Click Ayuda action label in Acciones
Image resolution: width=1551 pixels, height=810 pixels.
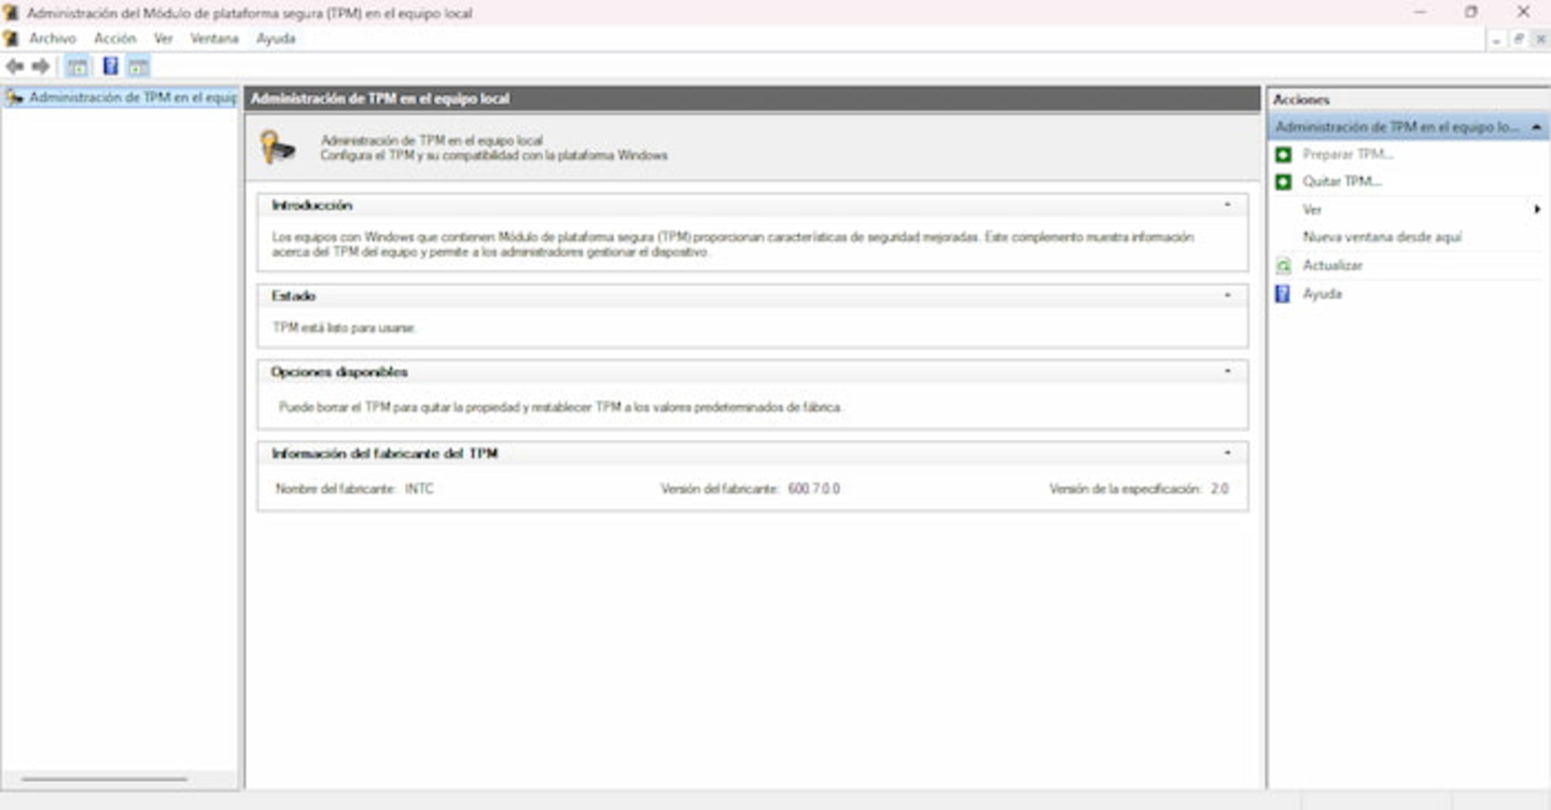click(1322, 294)
